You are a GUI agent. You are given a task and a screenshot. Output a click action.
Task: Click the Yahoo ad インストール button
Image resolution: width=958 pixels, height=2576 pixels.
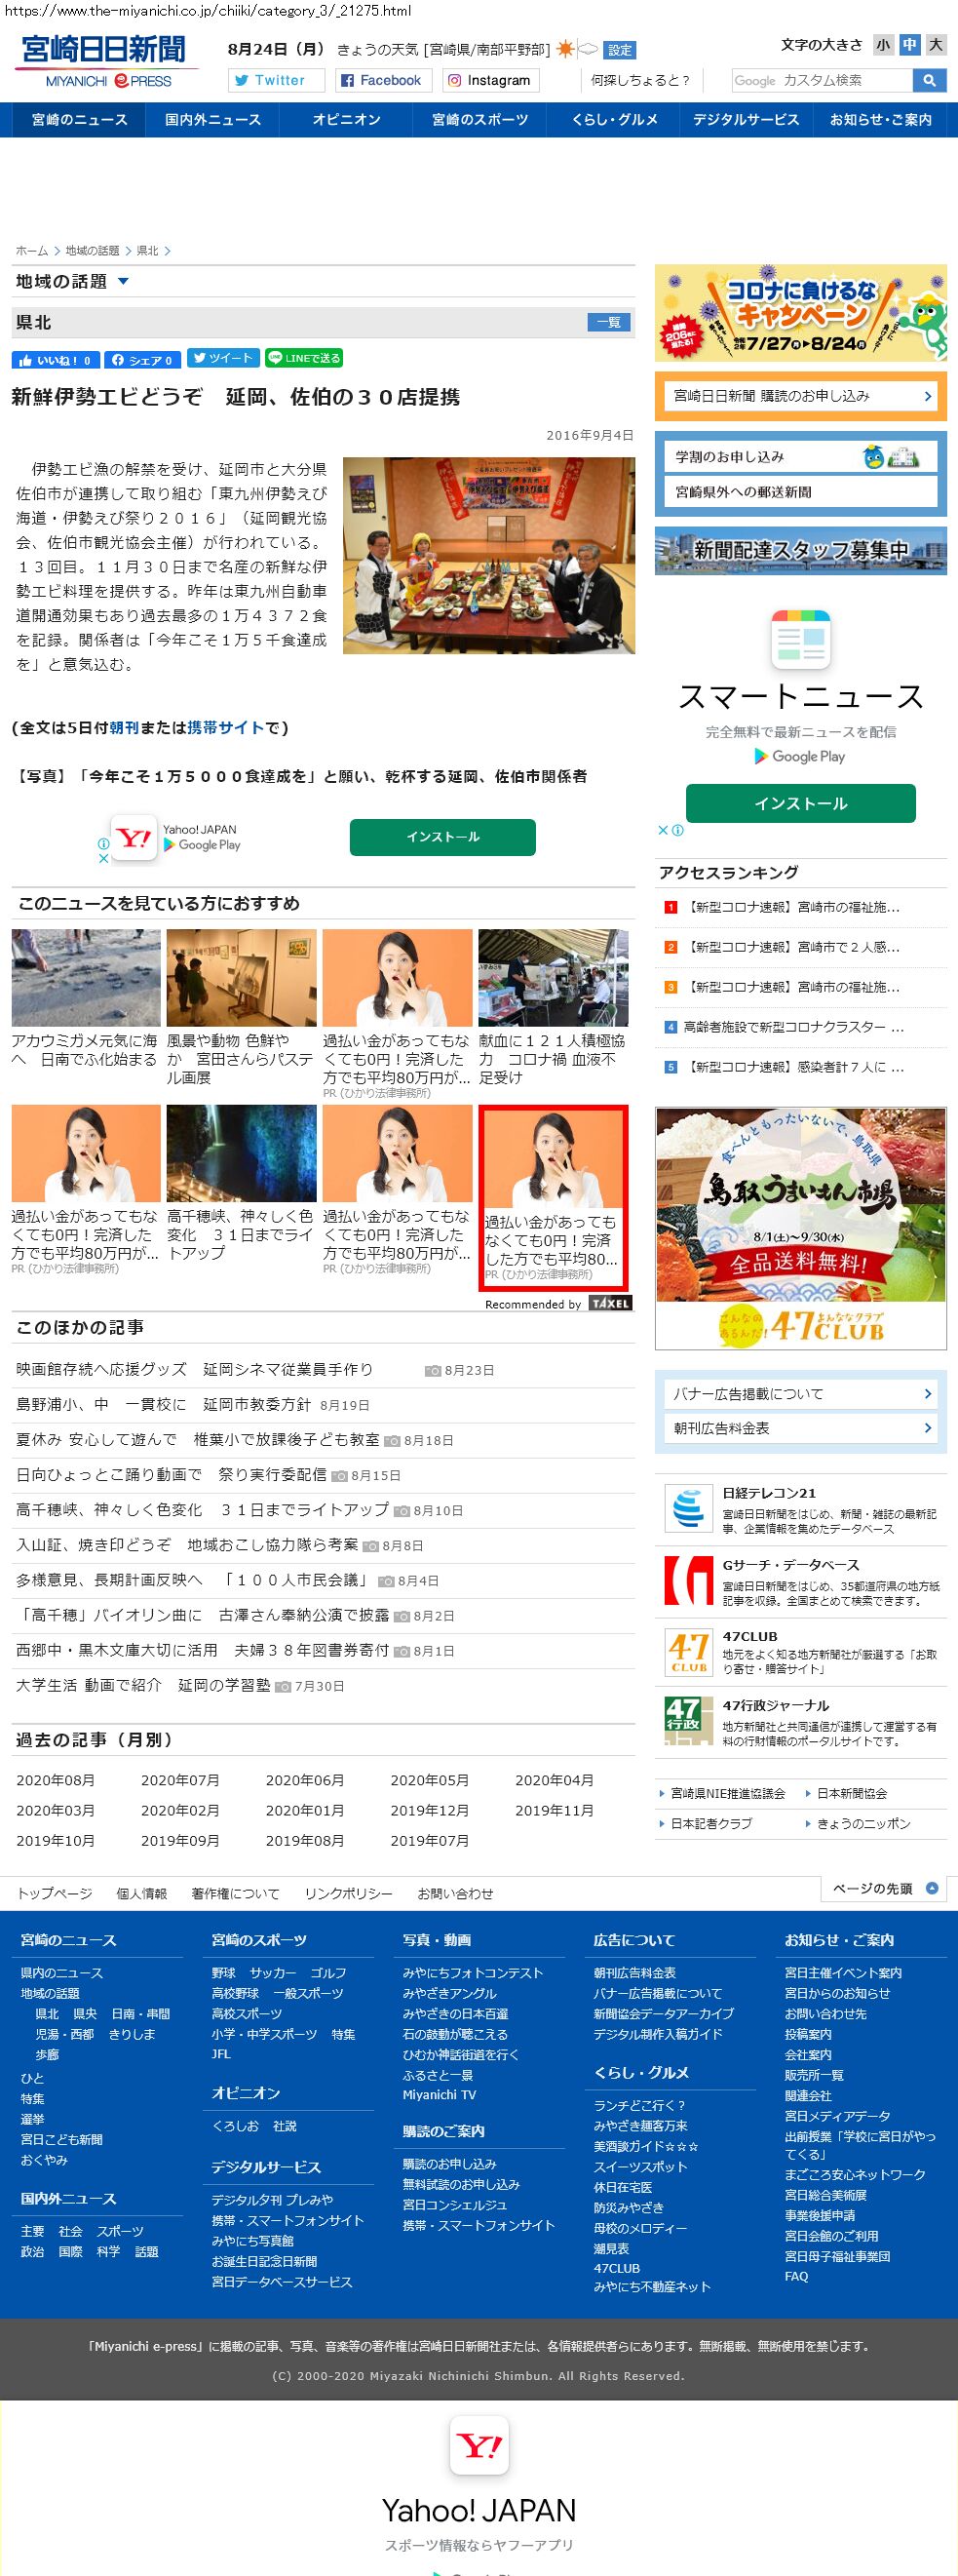pyautogui.click(x=443, y=837)
